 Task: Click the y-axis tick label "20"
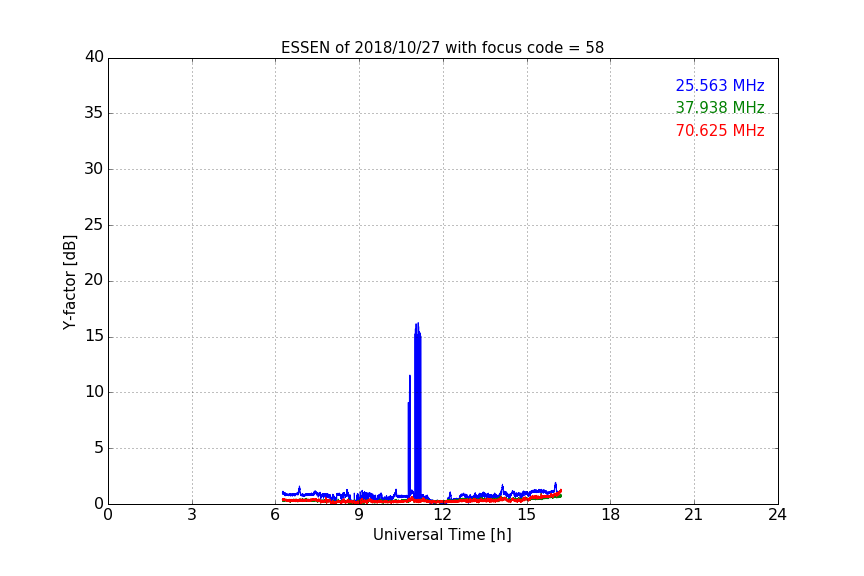pos(94,281)
